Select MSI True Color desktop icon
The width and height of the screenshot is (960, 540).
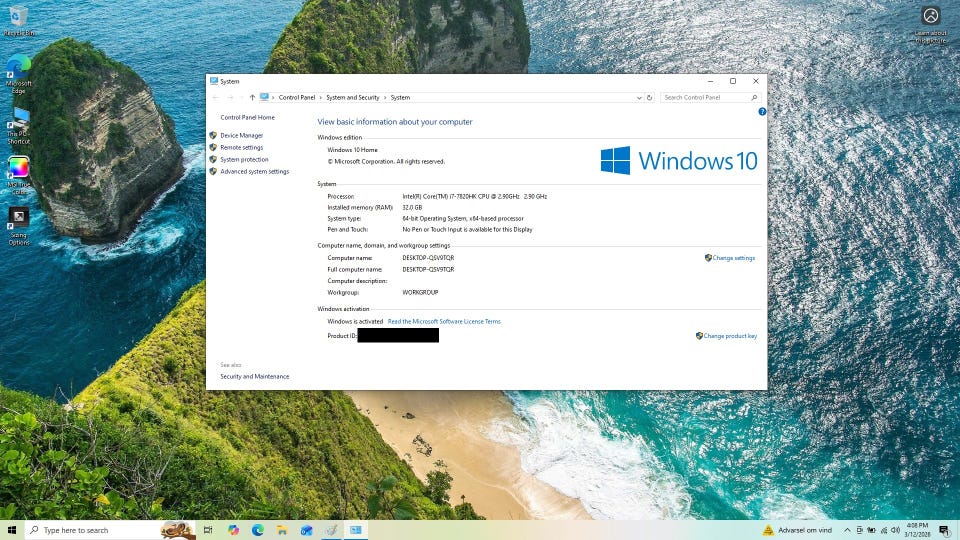(x=18, y=175)
